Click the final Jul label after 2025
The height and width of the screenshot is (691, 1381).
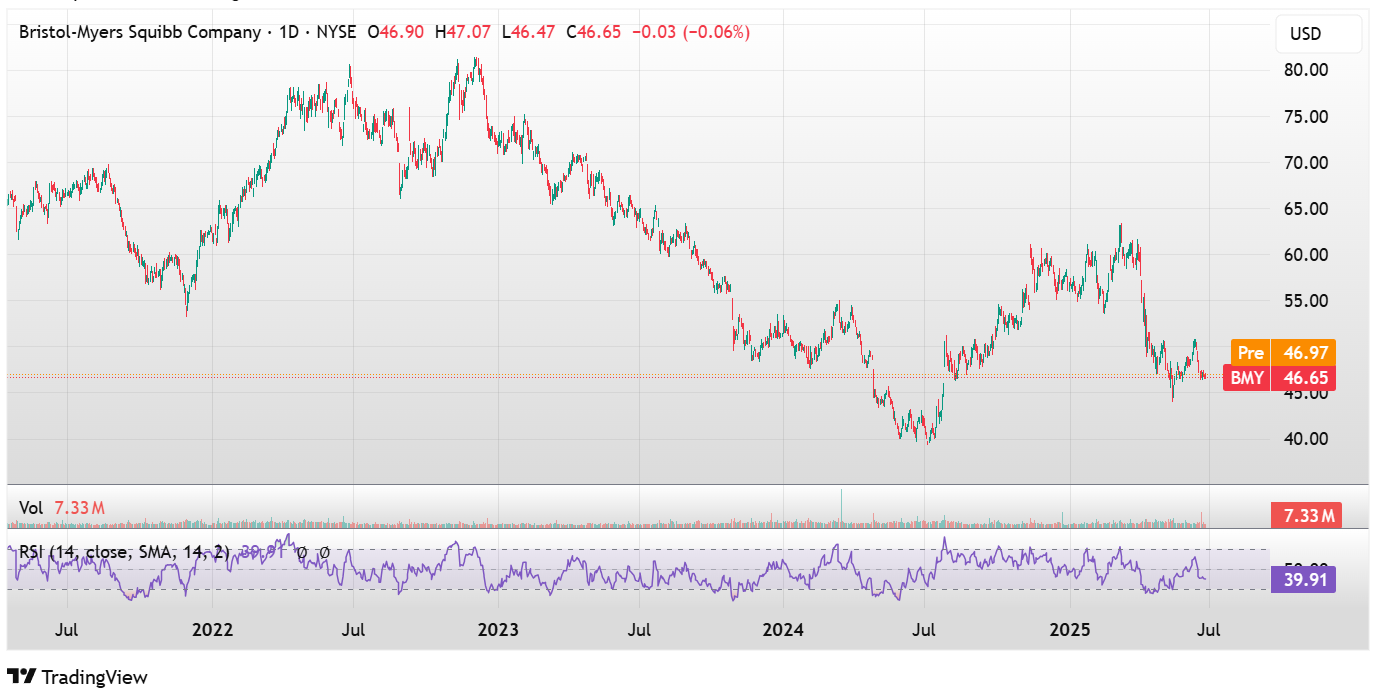point(1210,630)
